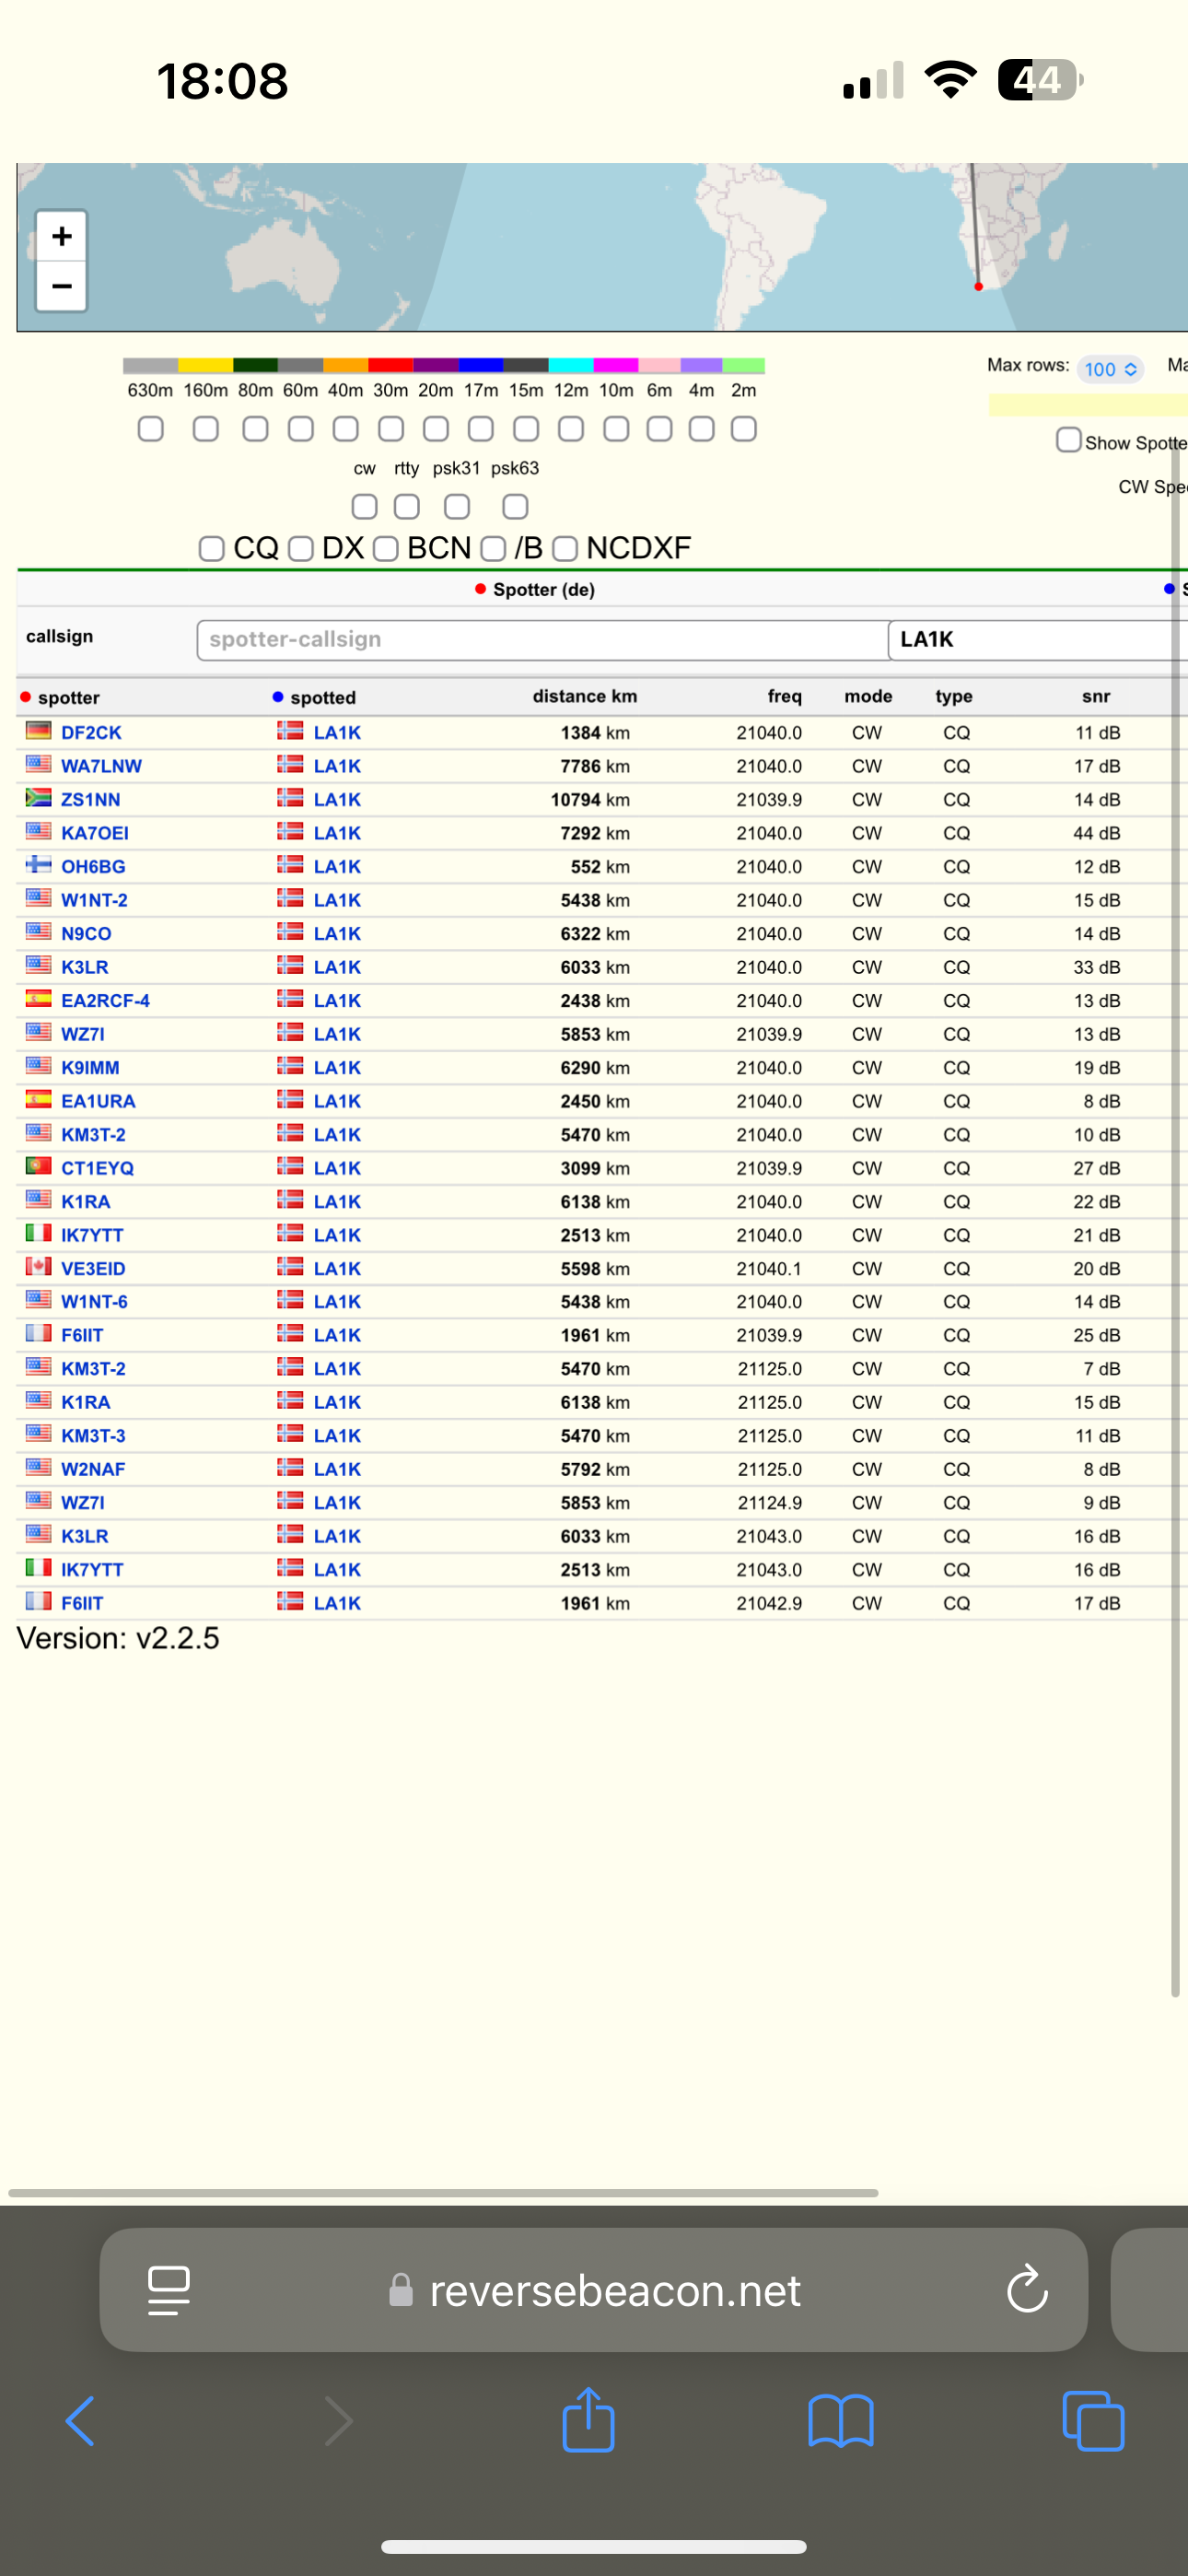Toggle the Show Spotter checkbox
This screenshot has width=1188, height=2576.
(1069, 440)
